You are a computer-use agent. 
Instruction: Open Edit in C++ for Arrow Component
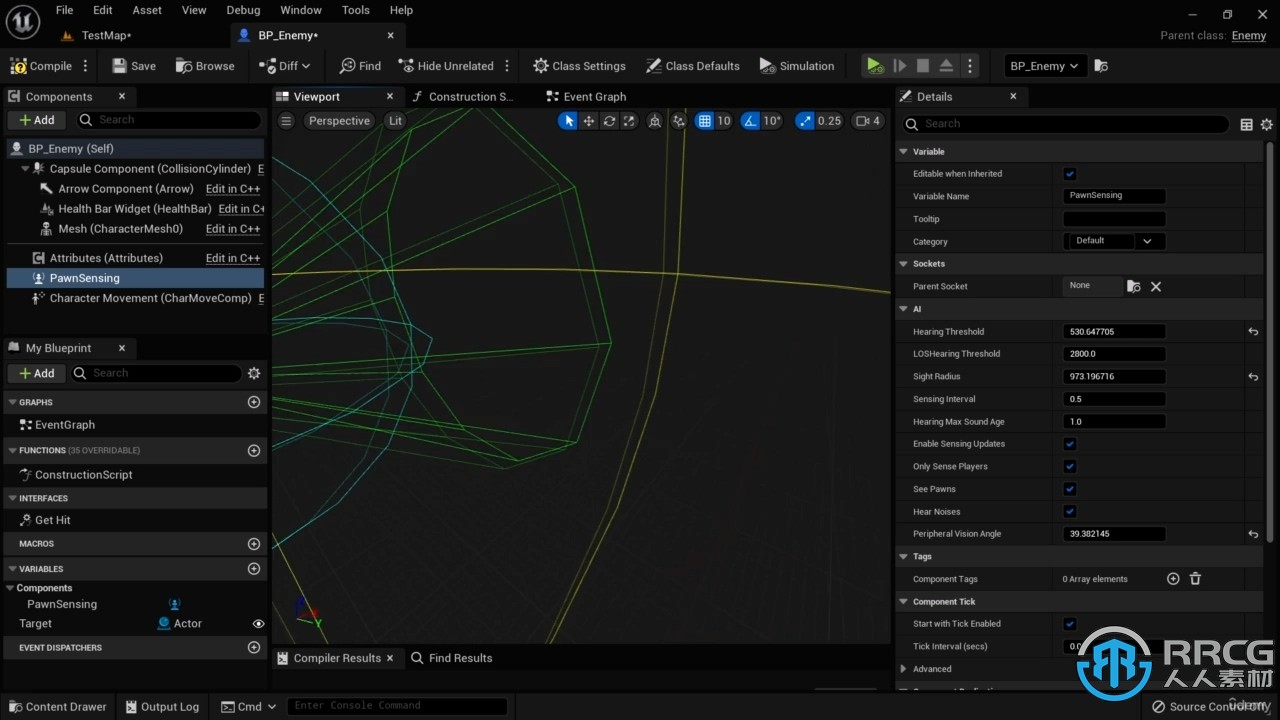point(233,189)
